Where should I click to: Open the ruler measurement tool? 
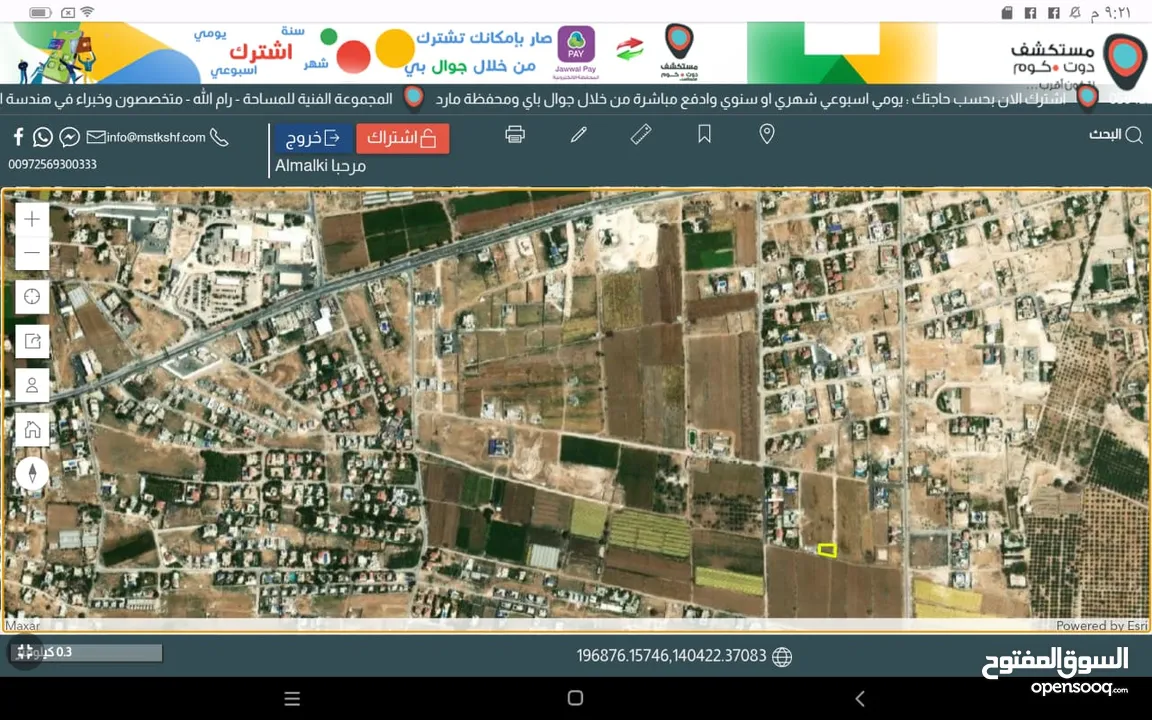pos(641,134)
